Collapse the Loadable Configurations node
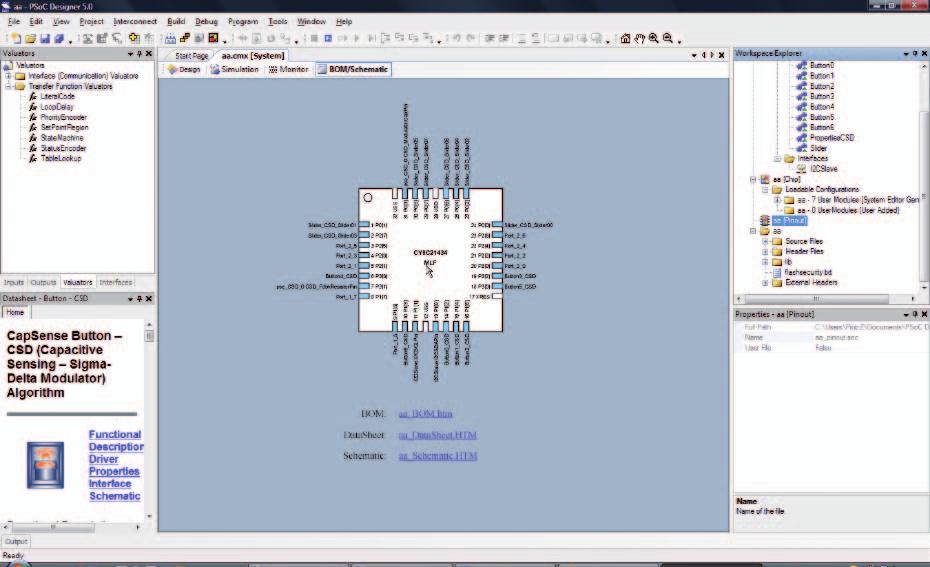Image resolution: width=930 pixels, height=567 pixels. 765,190
